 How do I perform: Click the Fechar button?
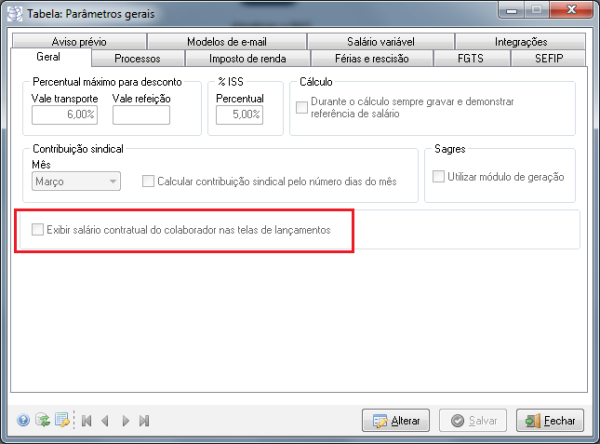[548, 420]
